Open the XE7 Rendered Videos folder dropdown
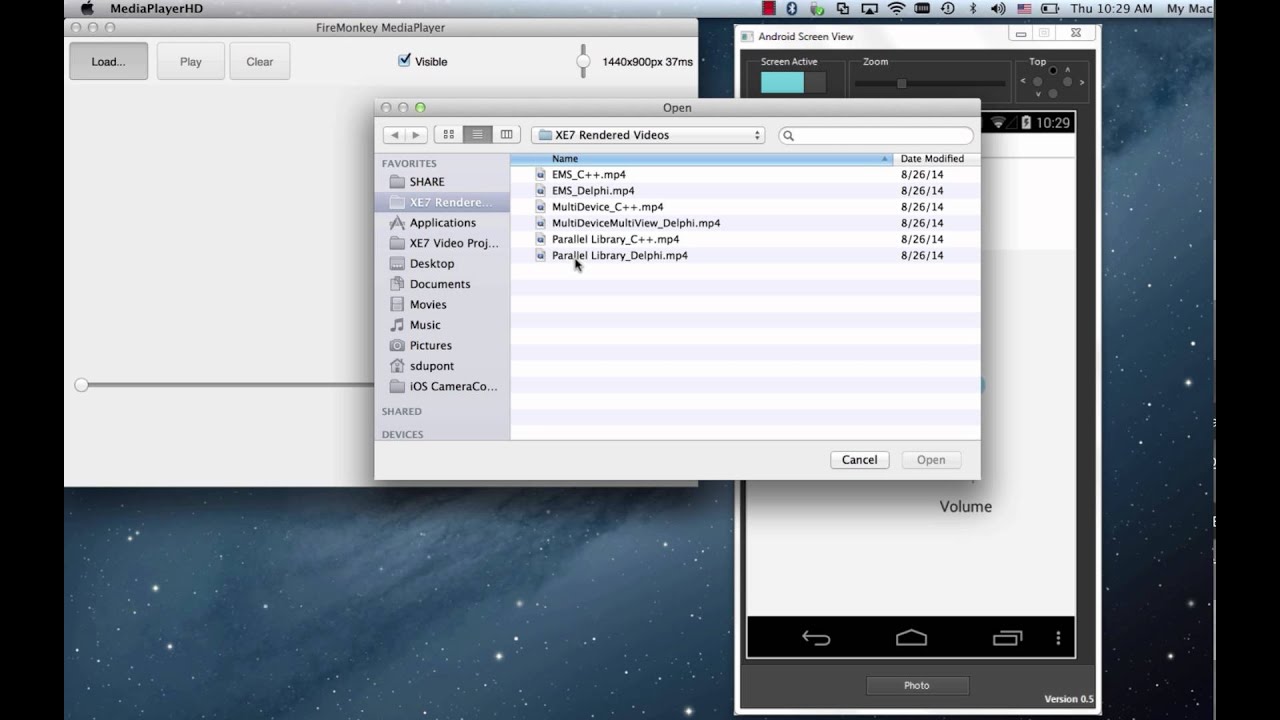The height and width of the screenshot is (720, 1280). click(x=649, y=135)
